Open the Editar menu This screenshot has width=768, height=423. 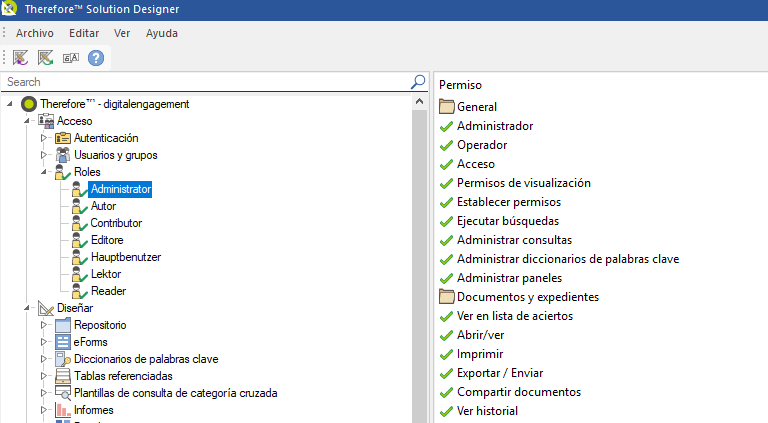(84, 33)
